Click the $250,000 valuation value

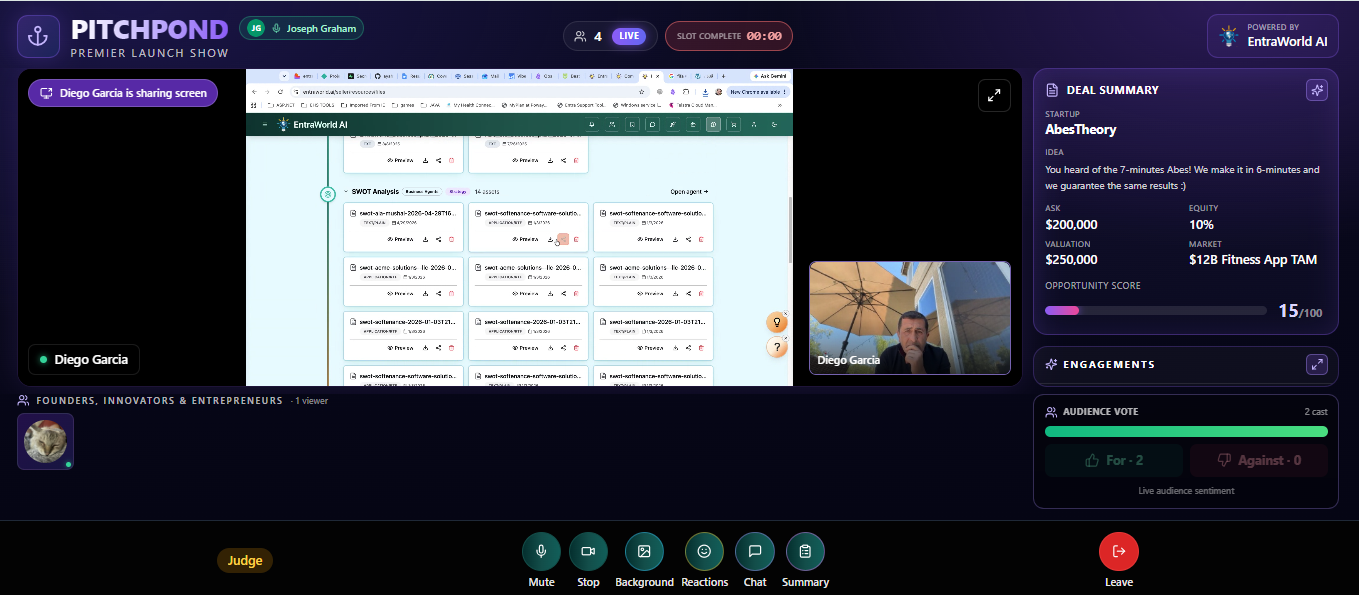pos(1071,260)
